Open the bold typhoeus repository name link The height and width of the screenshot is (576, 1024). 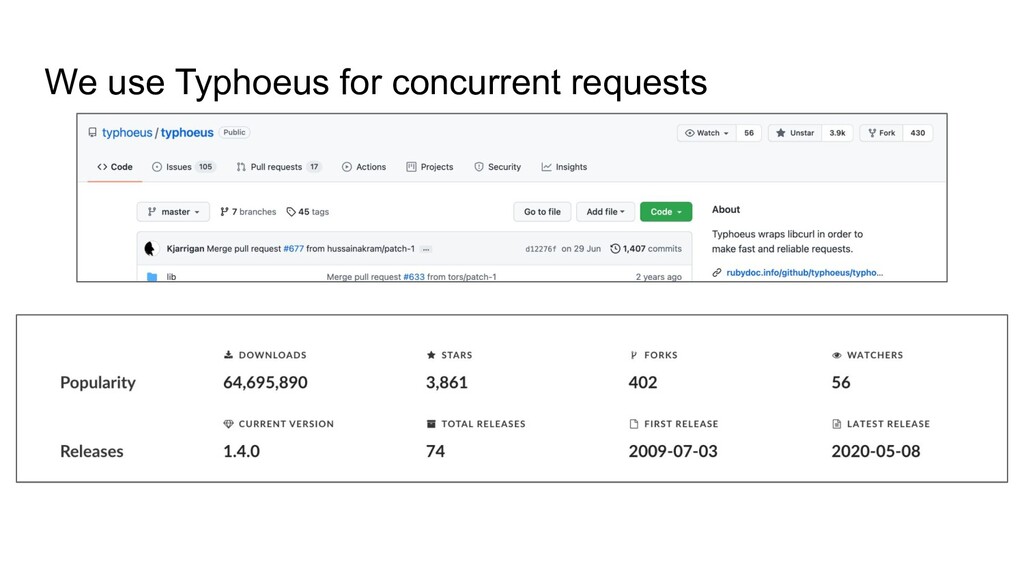tap(187, 133)
